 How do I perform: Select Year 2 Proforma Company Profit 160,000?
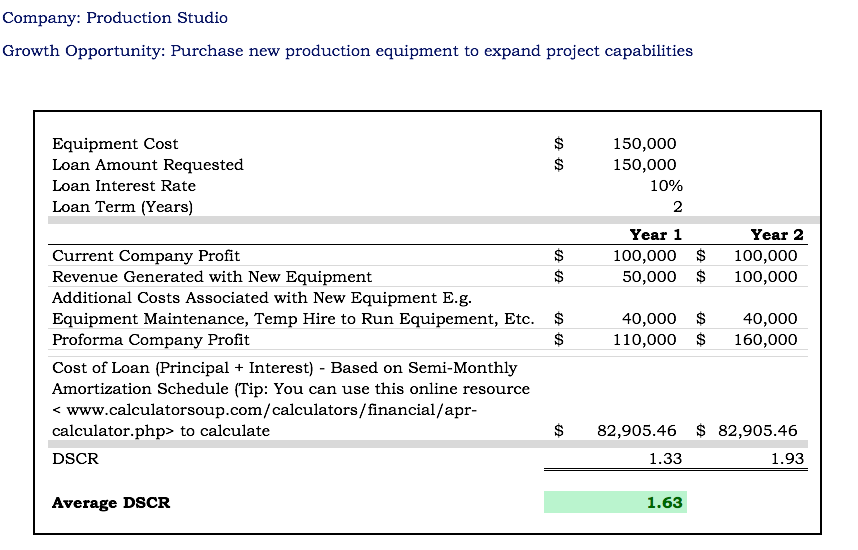(765, 340)
